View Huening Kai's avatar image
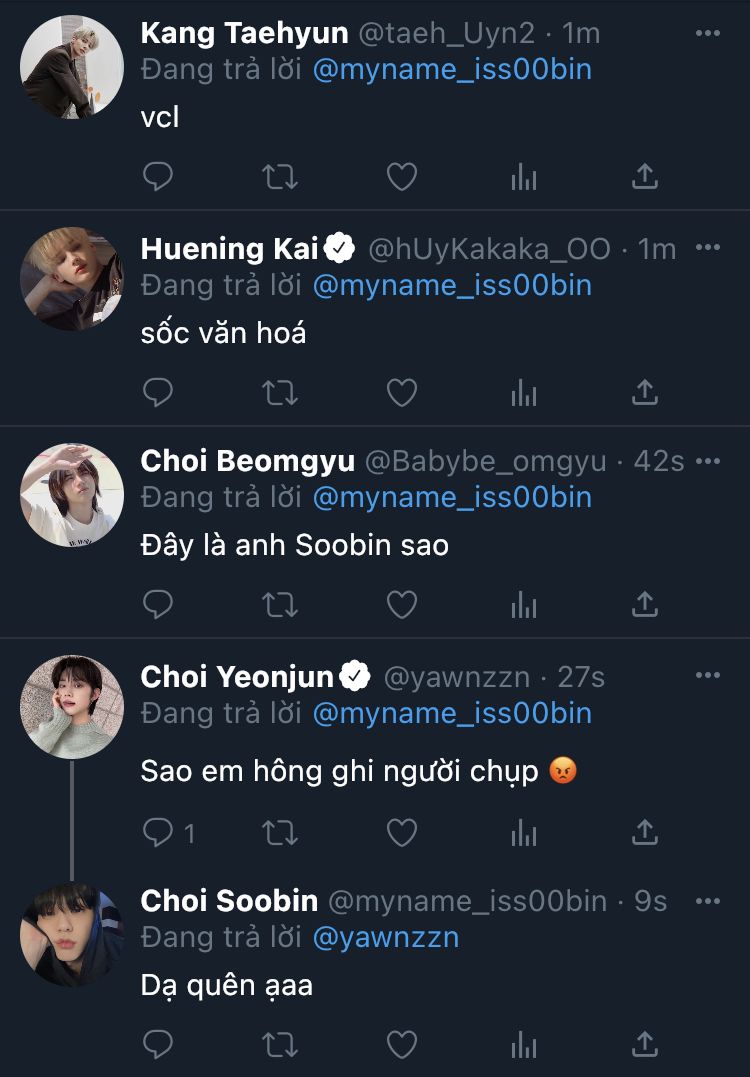This screenshot has width=750, height=1077. tap(72, 280)
